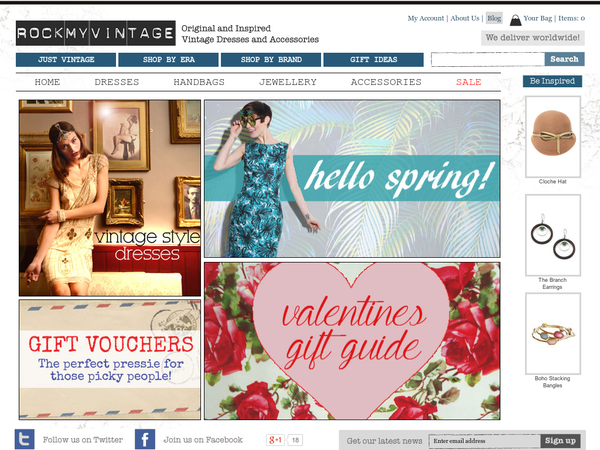
Task: Click The Branch Earrings caption
Action: [553, 283]
